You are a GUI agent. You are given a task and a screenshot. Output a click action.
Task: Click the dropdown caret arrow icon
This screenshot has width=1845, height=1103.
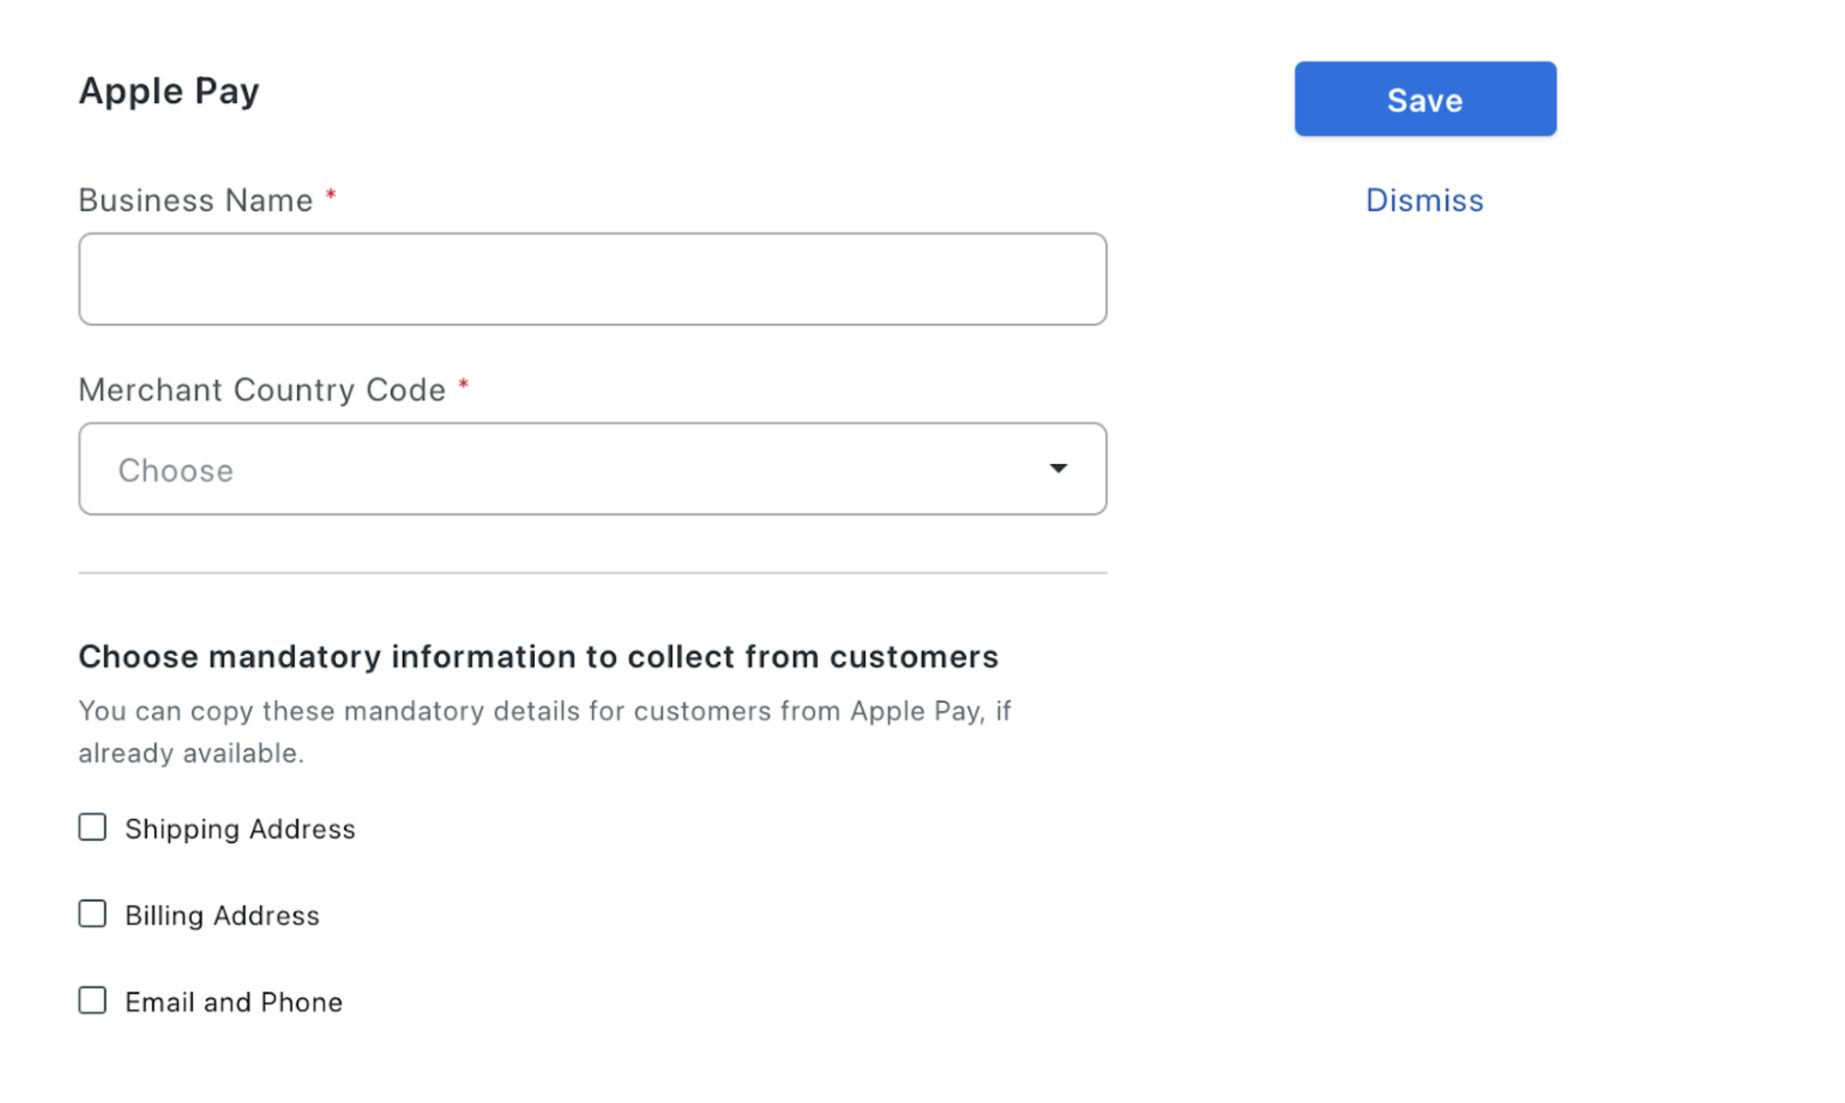tap(1058, 469)
